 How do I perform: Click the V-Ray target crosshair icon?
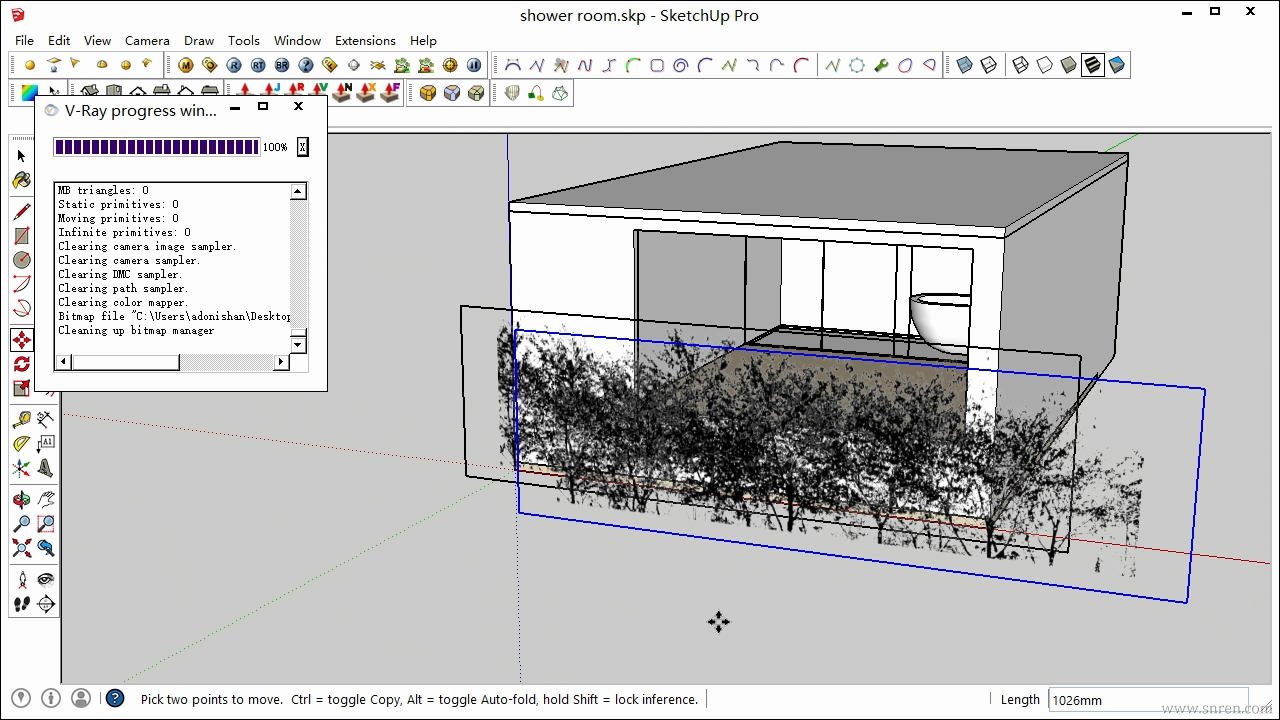[450, 65]
